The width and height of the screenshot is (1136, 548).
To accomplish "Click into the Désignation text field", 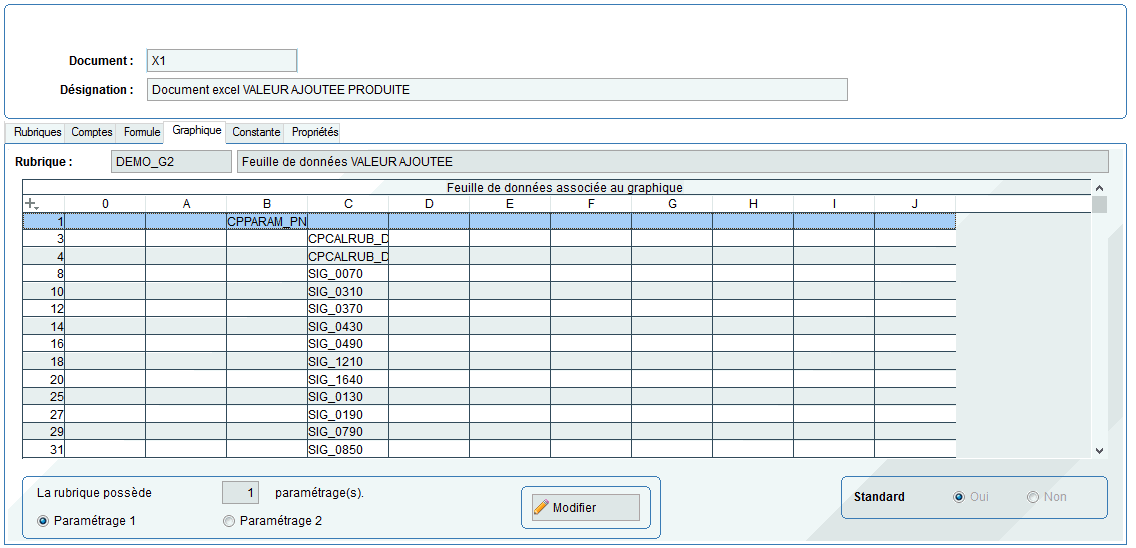I will (x=497, y=90).
